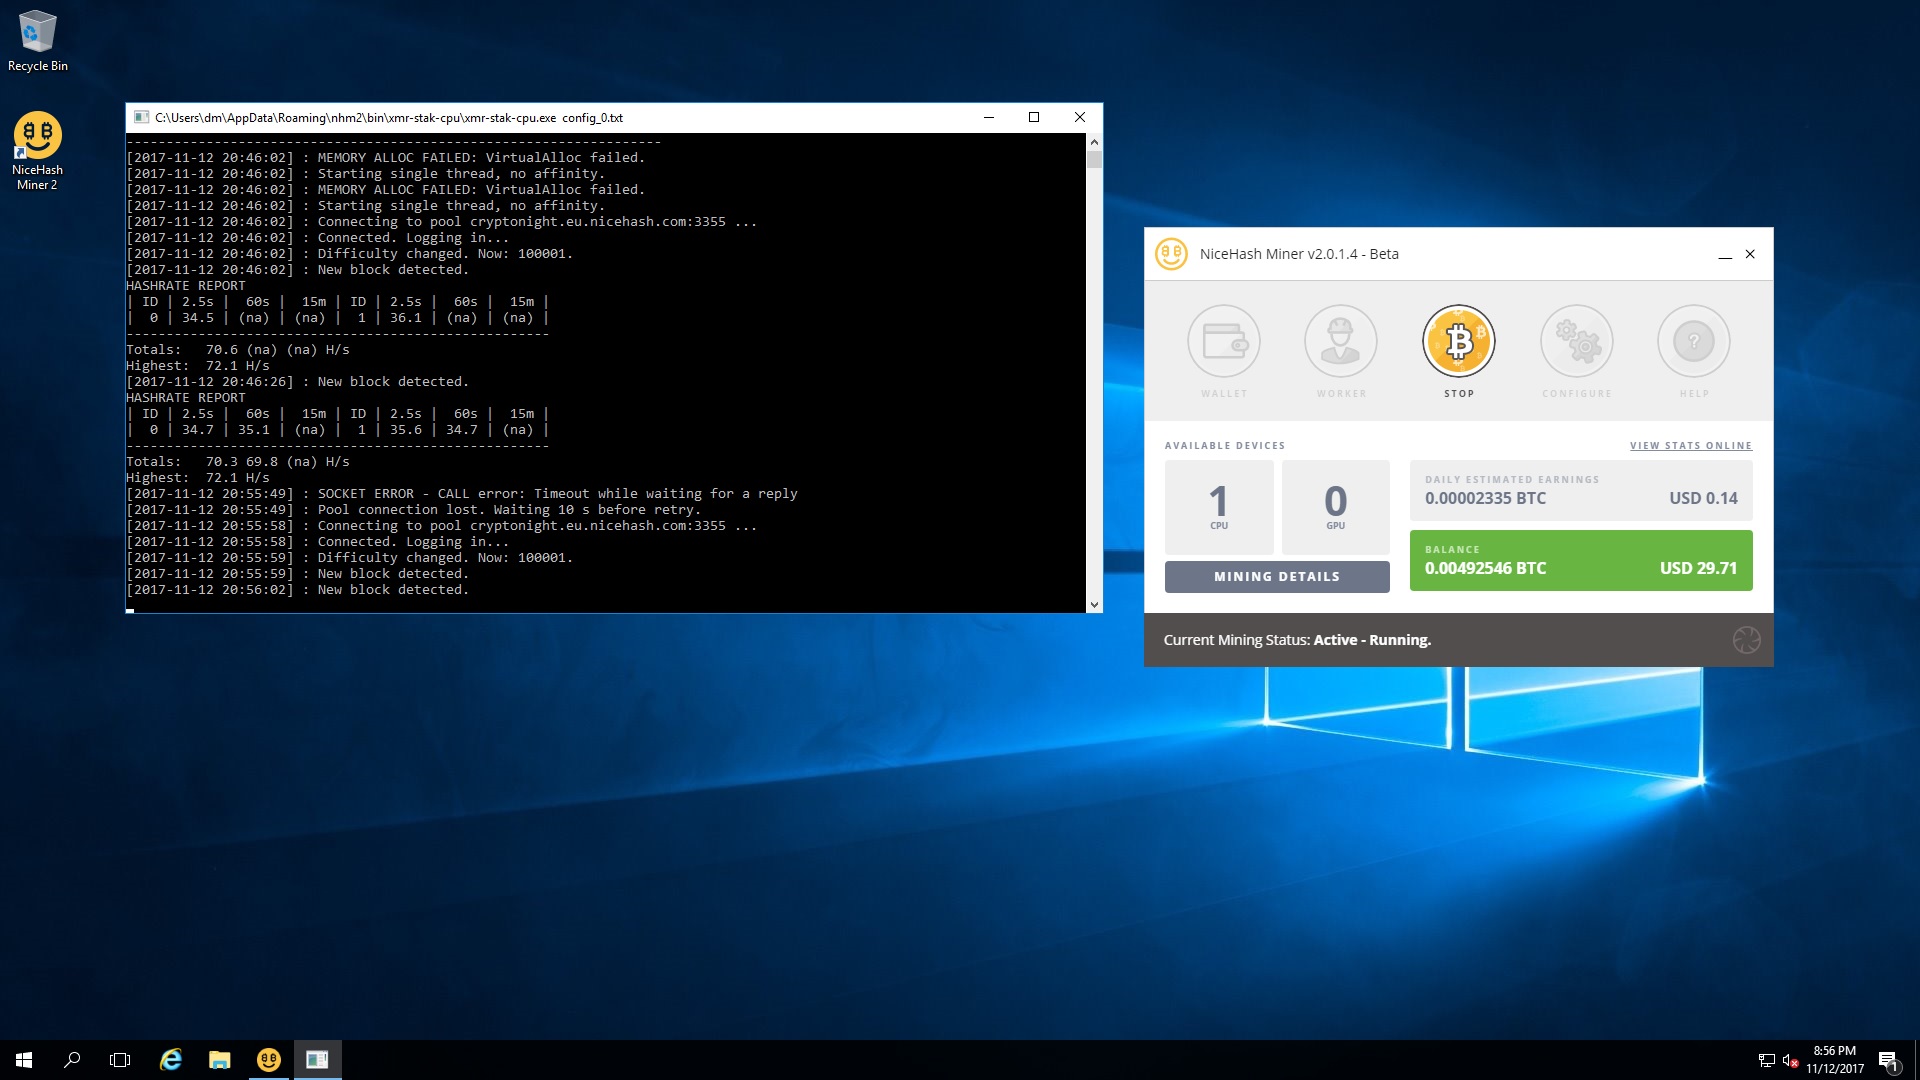Click the MINING DETAILS button
Image resolution: width=1920 pixels, height=1080 pixels.
[1275, 576]
